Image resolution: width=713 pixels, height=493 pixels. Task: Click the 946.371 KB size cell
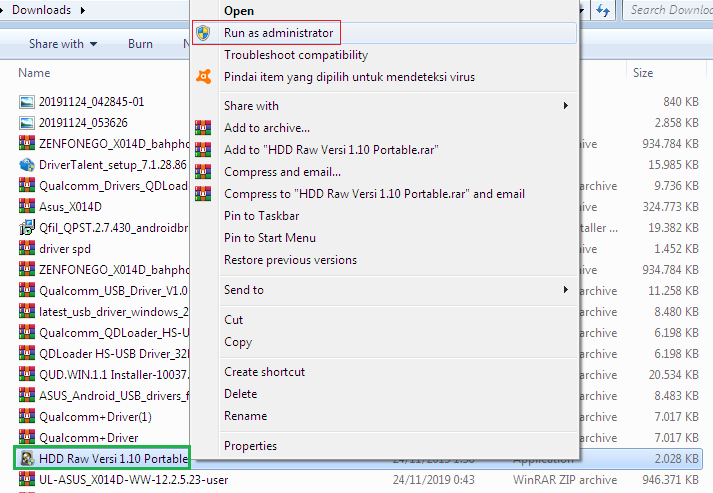click(x=670, y=479)
